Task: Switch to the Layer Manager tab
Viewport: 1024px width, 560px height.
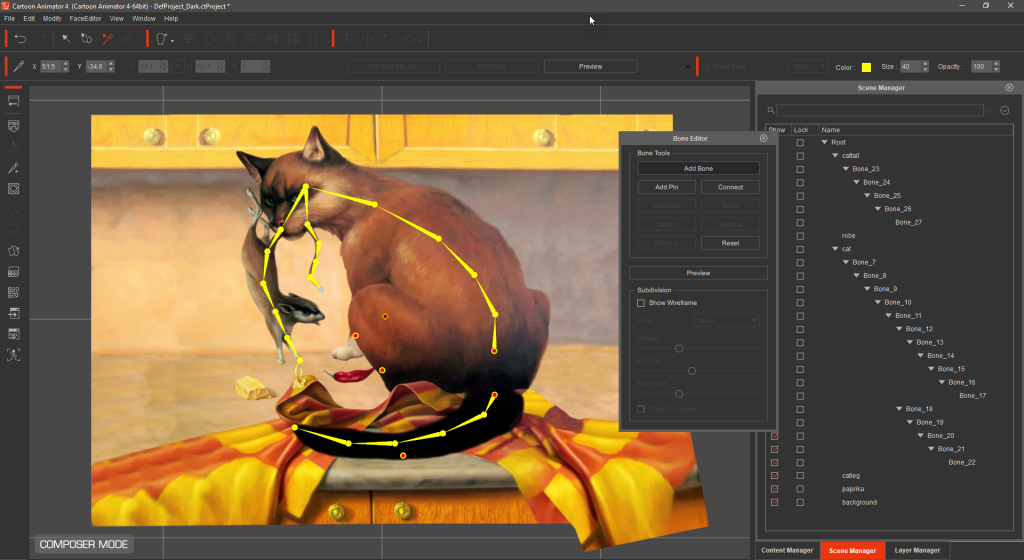Action: [x=917, y=550]
